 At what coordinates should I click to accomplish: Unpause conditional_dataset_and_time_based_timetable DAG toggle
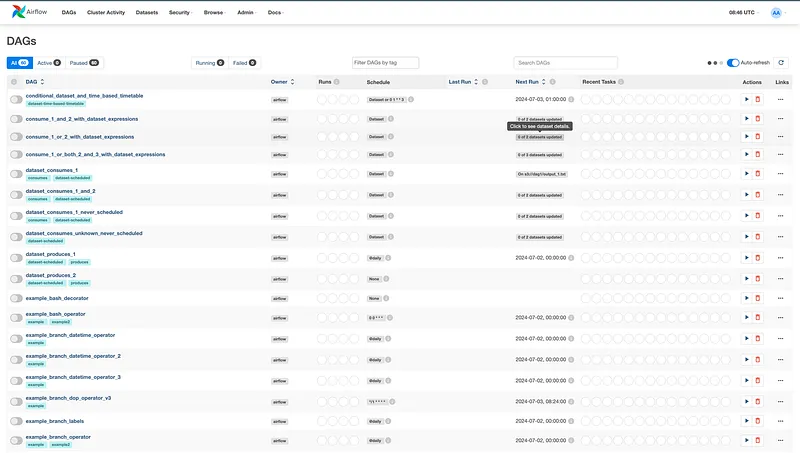click(x=16, y=99)
